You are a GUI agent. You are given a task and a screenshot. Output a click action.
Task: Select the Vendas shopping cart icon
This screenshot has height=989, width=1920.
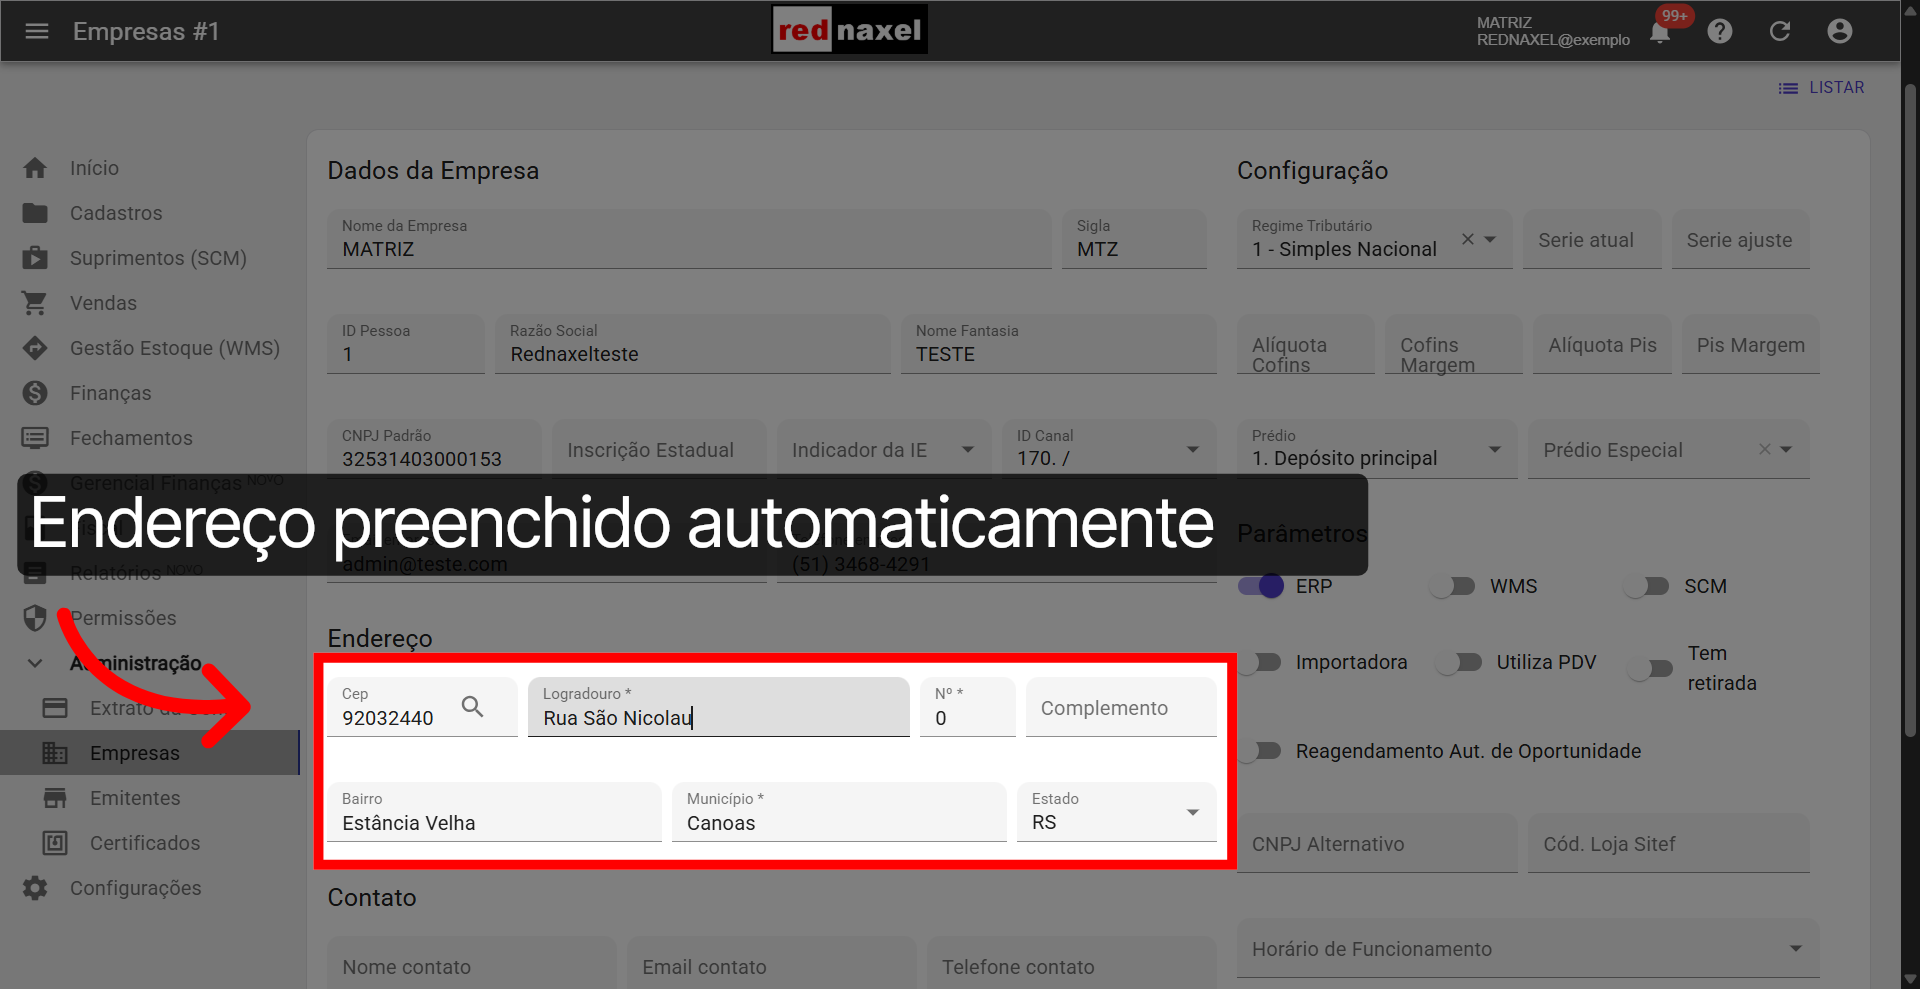point(35,302)
